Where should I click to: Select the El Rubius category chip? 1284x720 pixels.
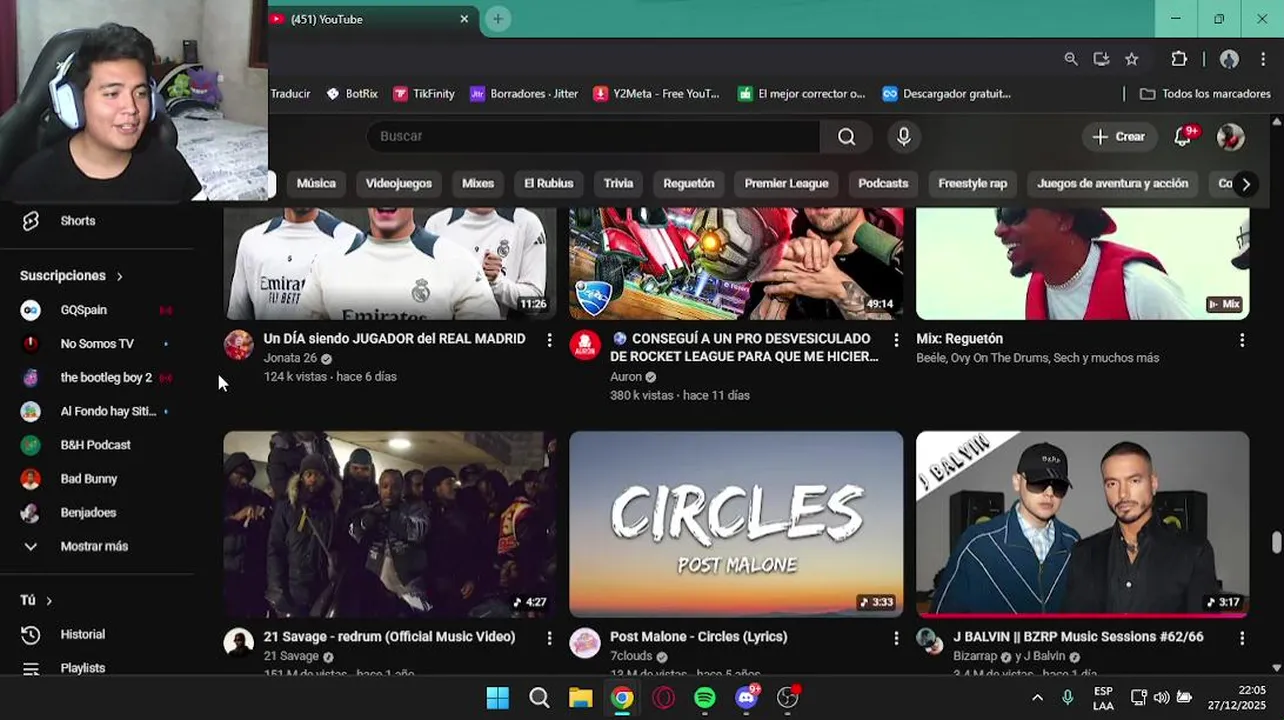coord(549,184)
